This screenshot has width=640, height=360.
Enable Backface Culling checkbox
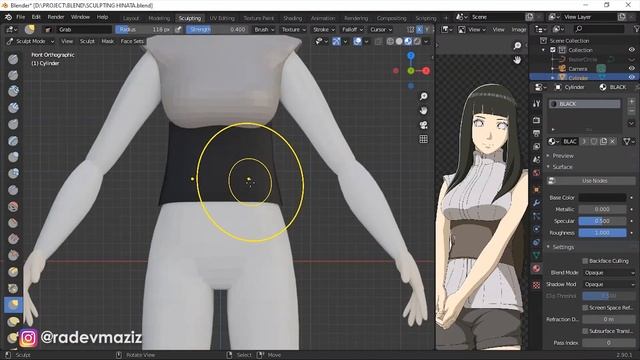coord(585,261)
